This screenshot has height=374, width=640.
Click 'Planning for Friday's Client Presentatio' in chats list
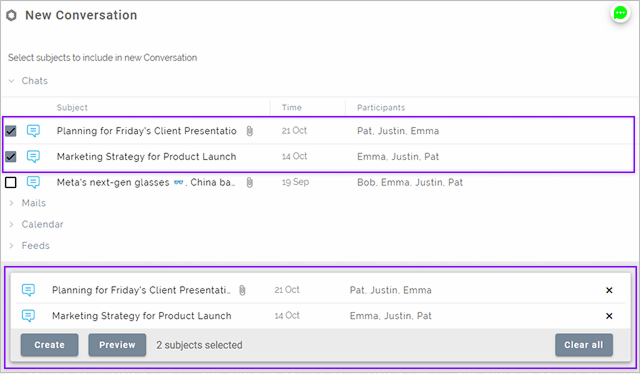tap(147, 131)
